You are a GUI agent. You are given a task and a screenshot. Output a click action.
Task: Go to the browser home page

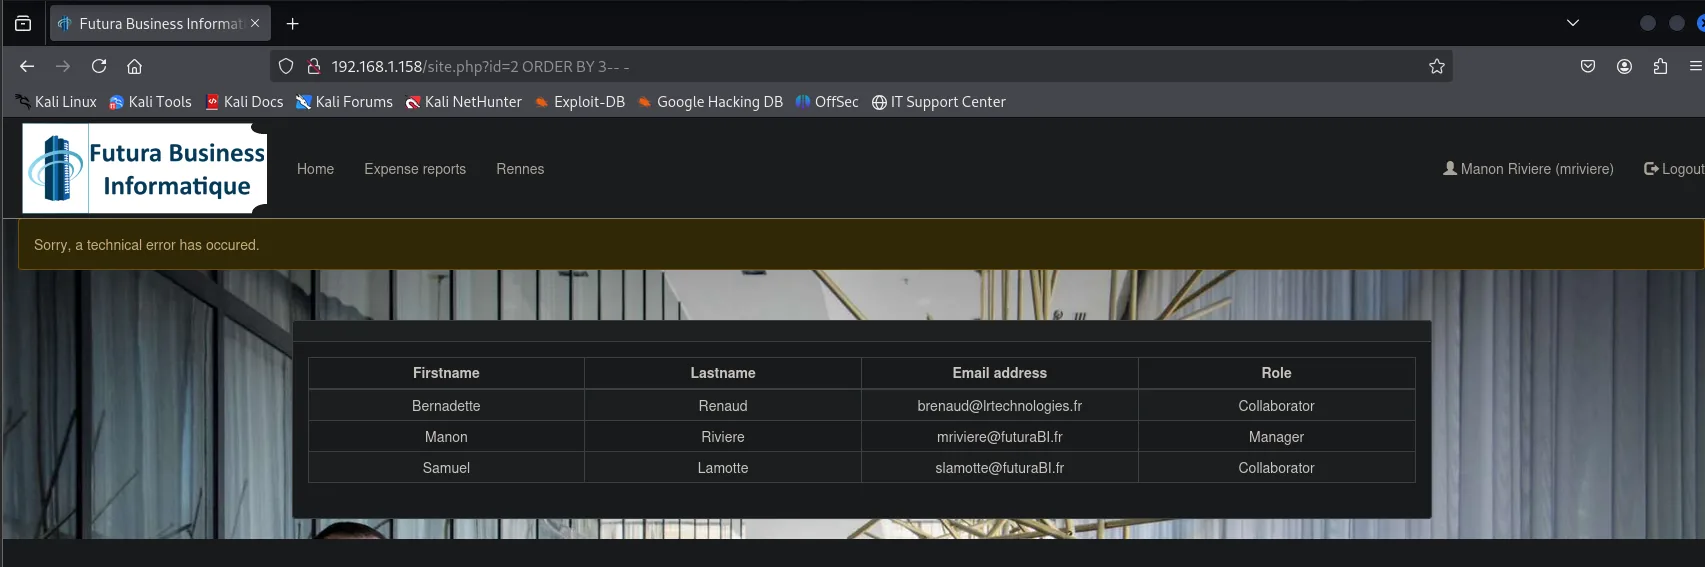(134, 66)
